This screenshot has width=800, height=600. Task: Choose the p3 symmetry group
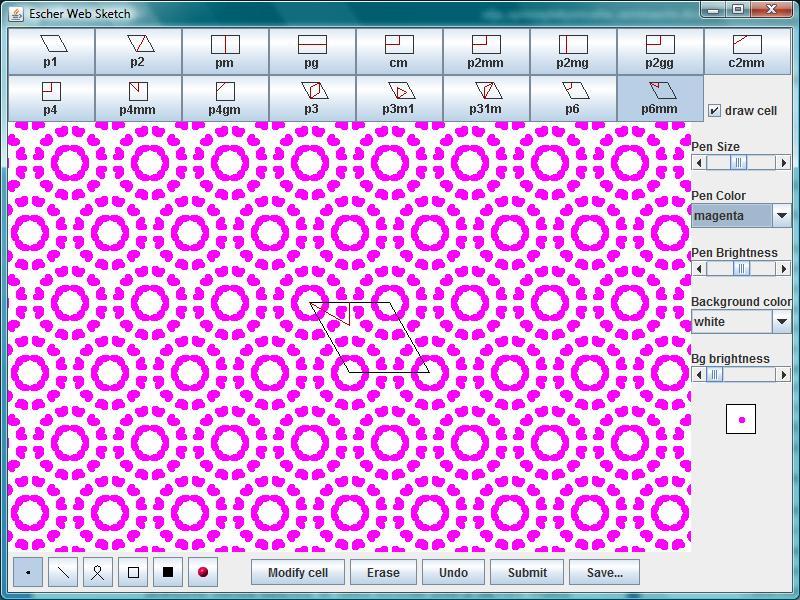(x=312, y=98)
